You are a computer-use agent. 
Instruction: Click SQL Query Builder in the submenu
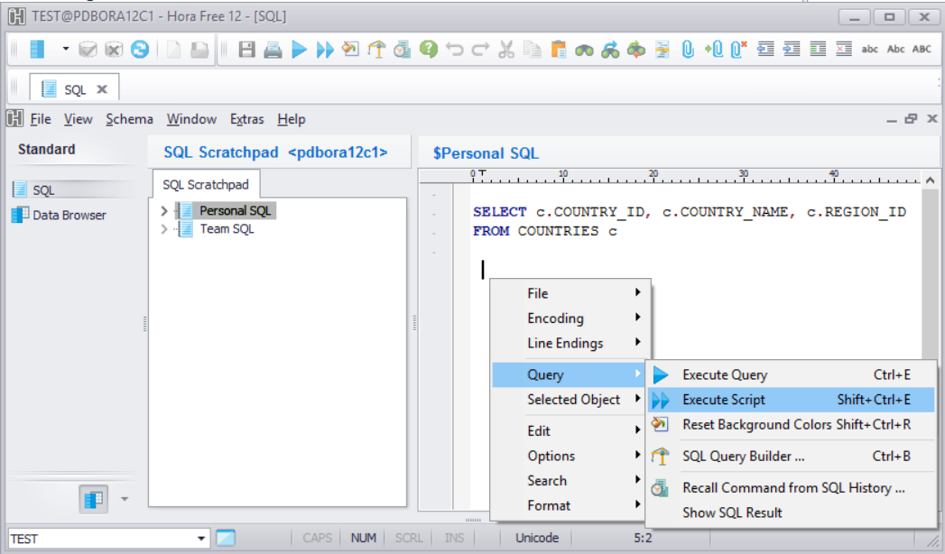click(743, 456)
